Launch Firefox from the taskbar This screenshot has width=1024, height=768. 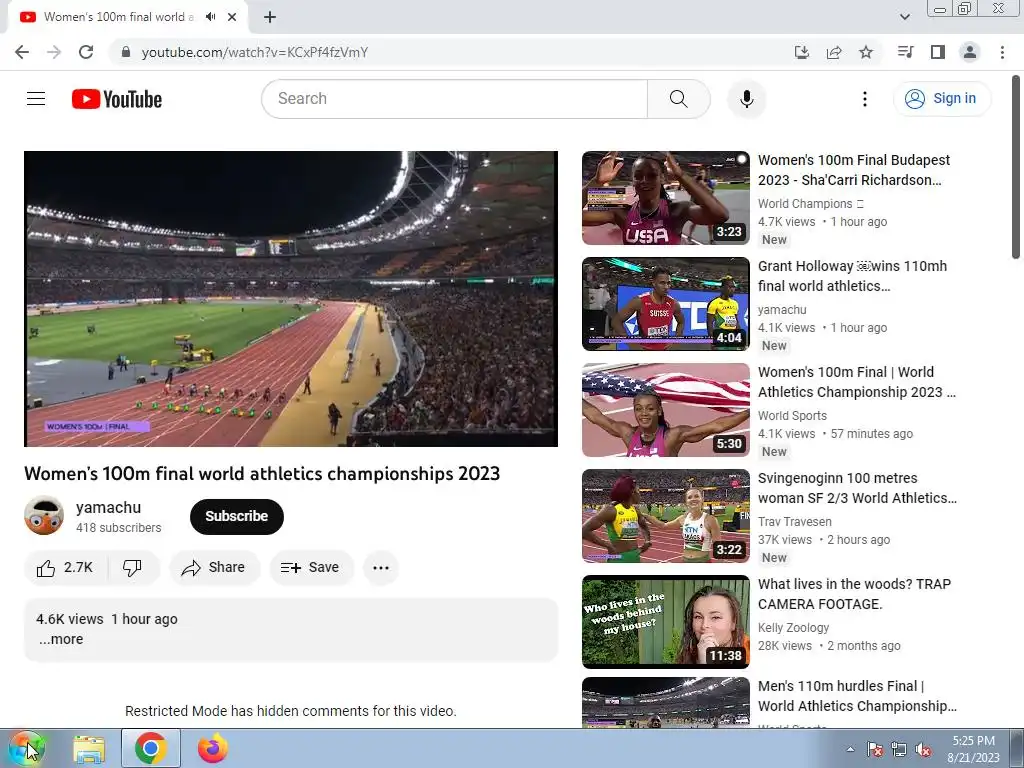point(212,748)
